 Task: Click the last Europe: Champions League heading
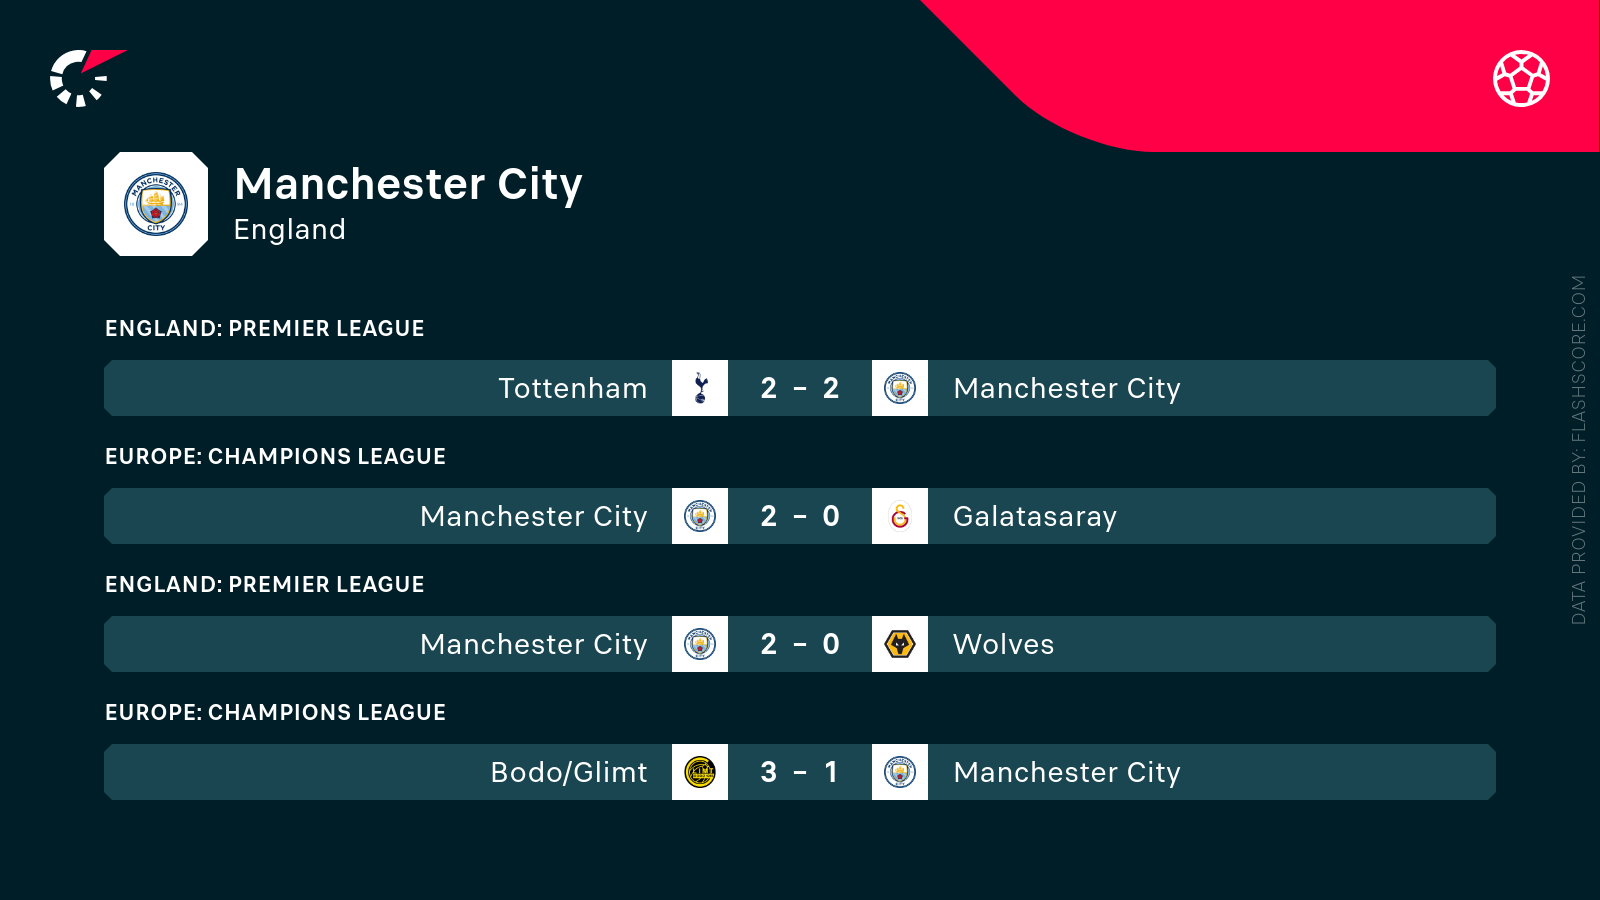tap(275, 713)
